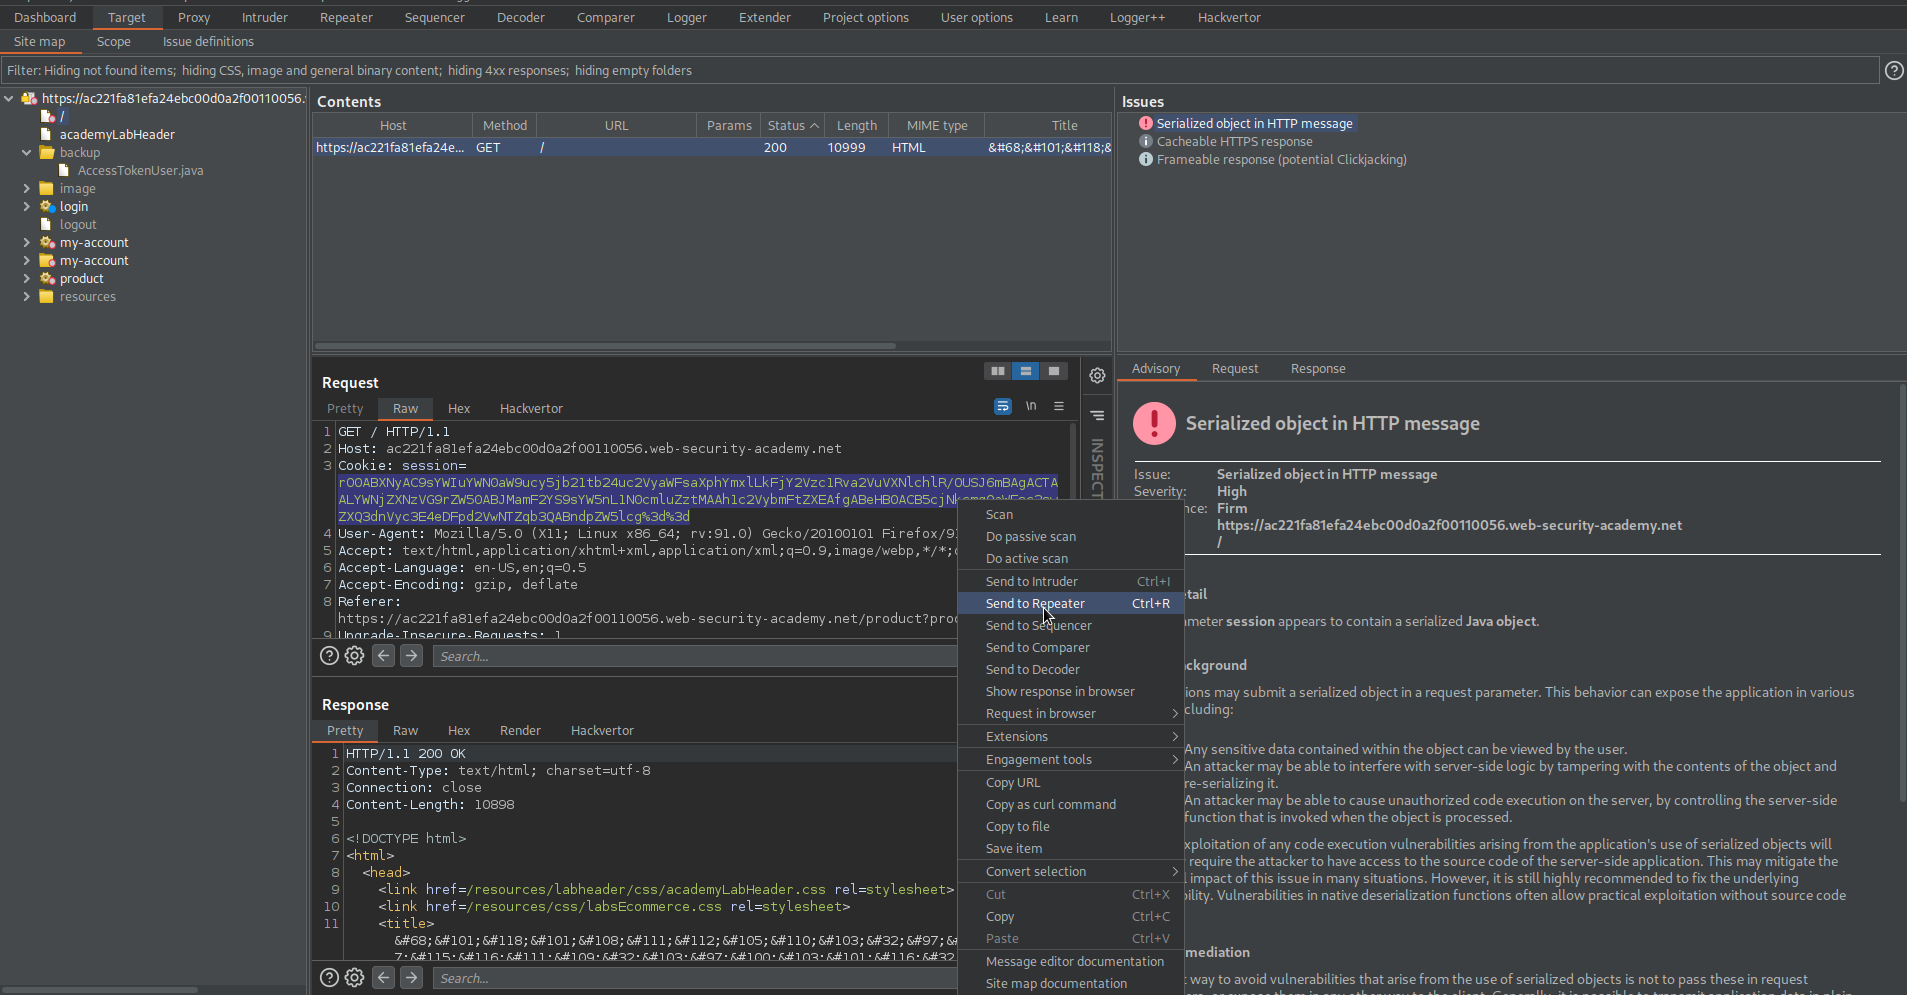
Task: Sort Contents by Length column
Action: [x=857, y=125]
